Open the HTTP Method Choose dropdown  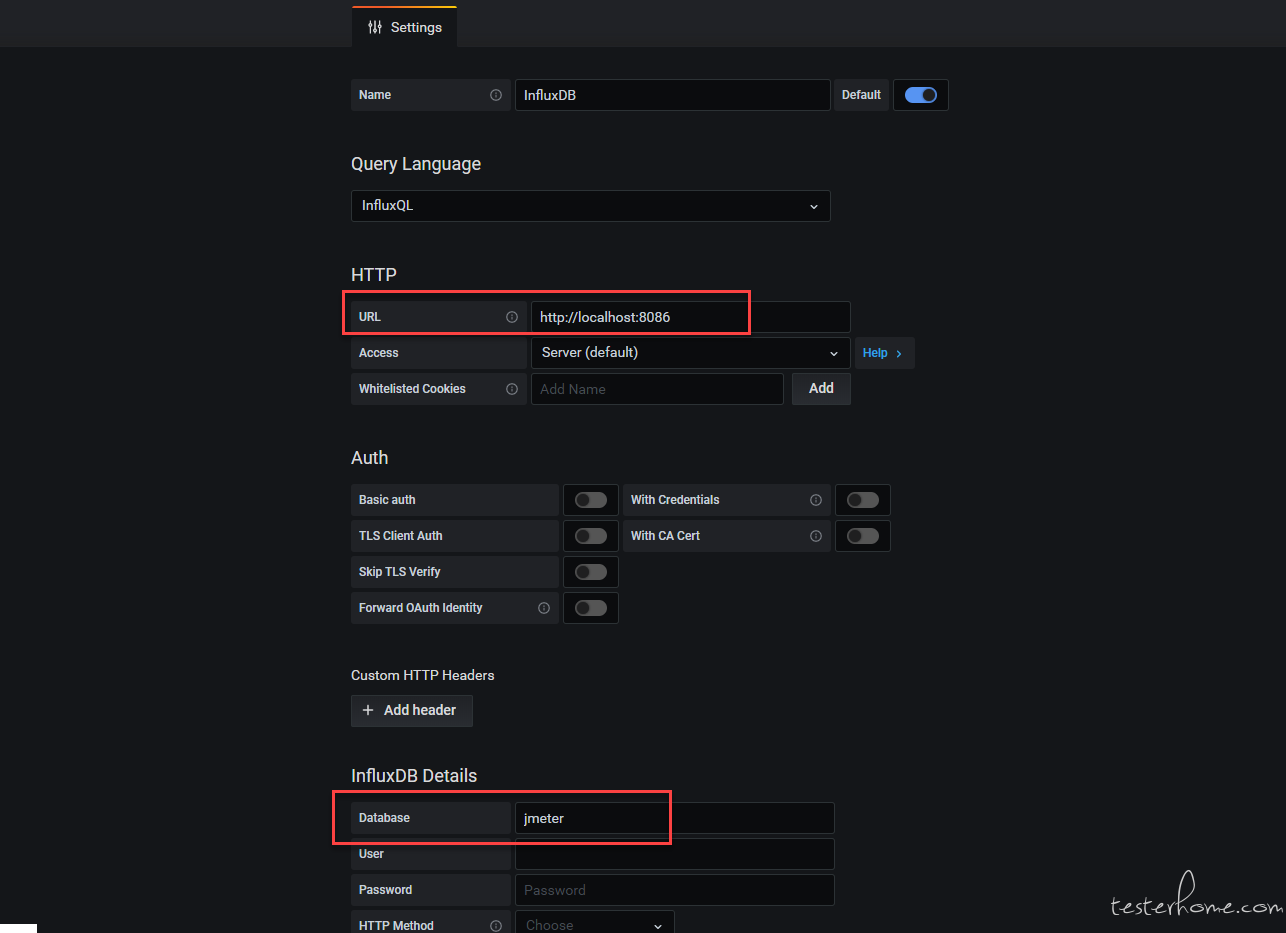pos(594,923)
